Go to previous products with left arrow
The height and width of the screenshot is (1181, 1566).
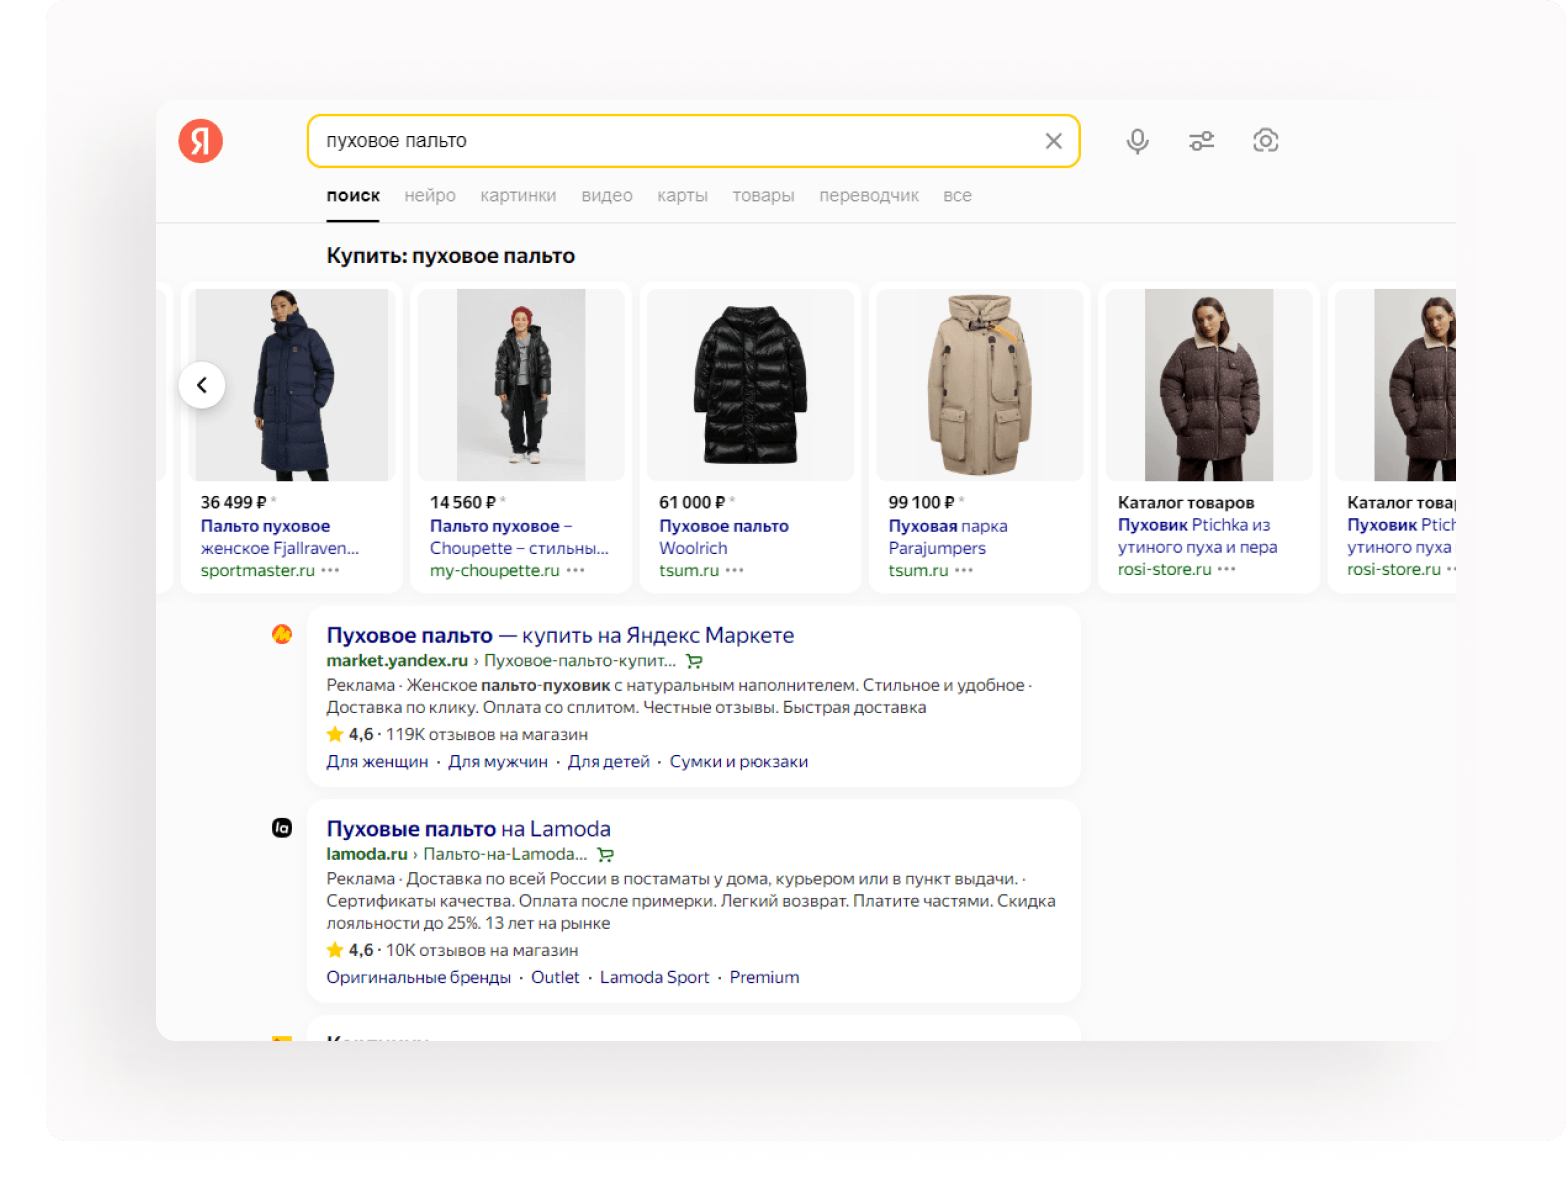tap(202, 385)
